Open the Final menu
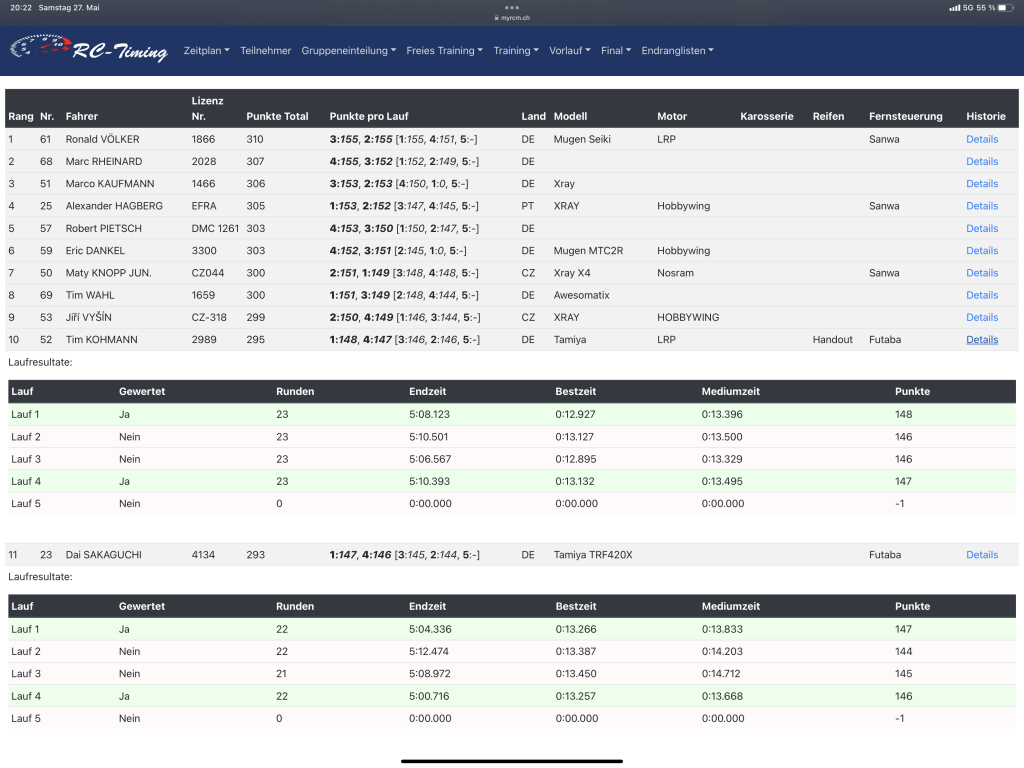Image resolution: width=1024 pixels, height=768 pixels. click(x=615, y=51)
